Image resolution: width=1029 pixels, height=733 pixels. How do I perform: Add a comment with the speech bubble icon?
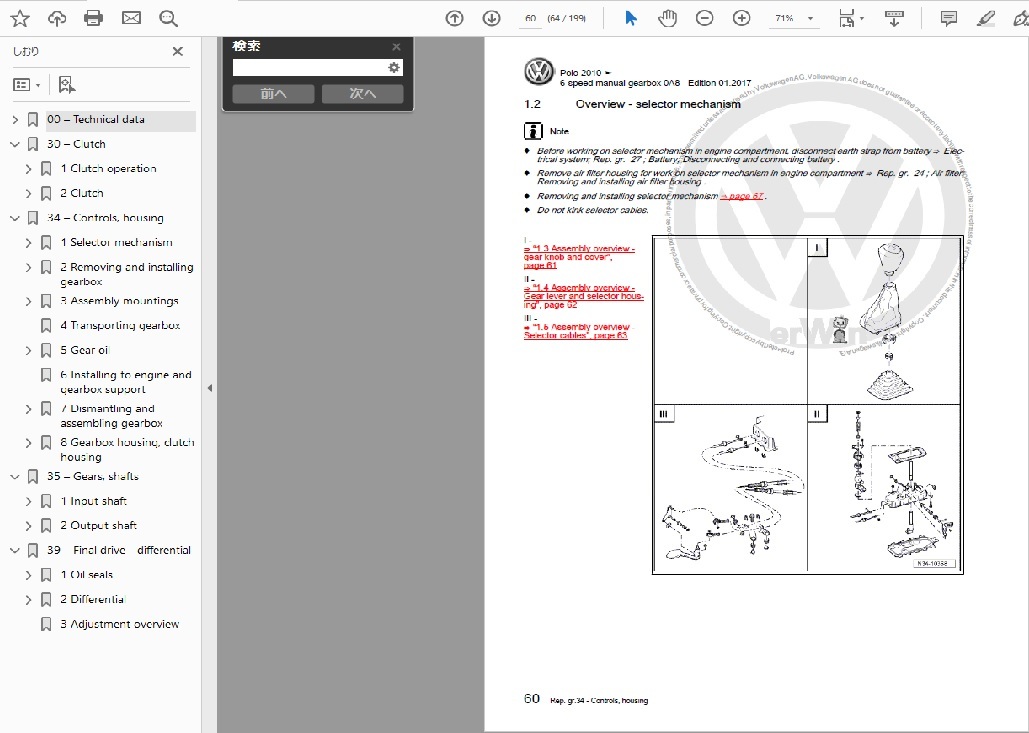[x=948, y=18]
